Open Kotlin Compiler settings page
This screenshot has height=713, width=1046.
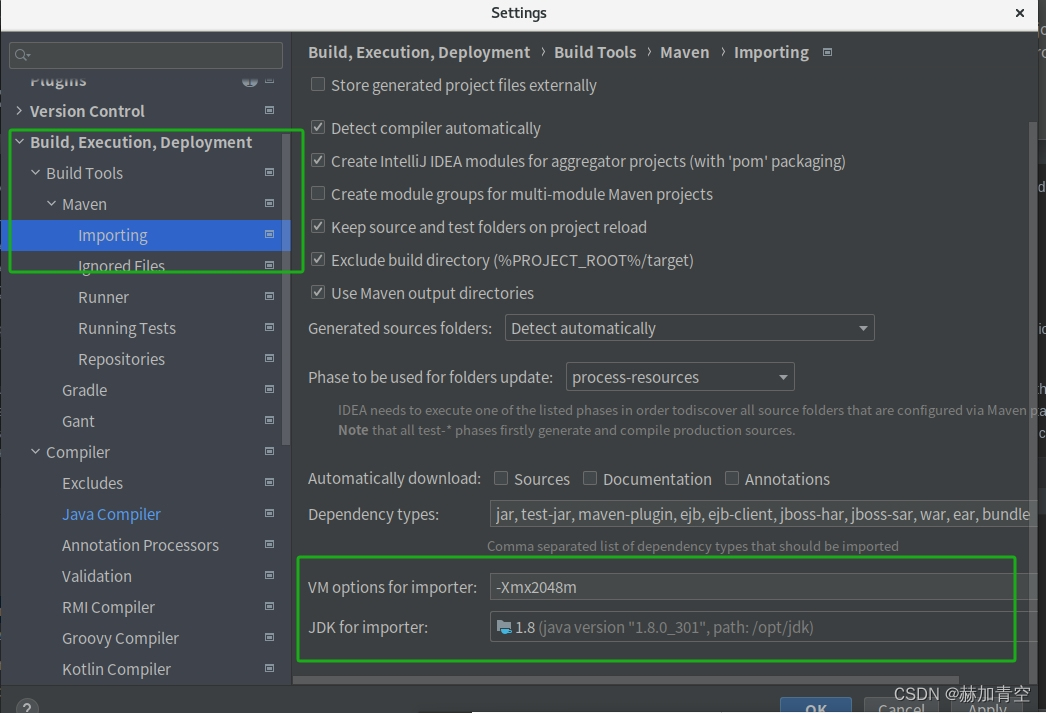[116, 670]
